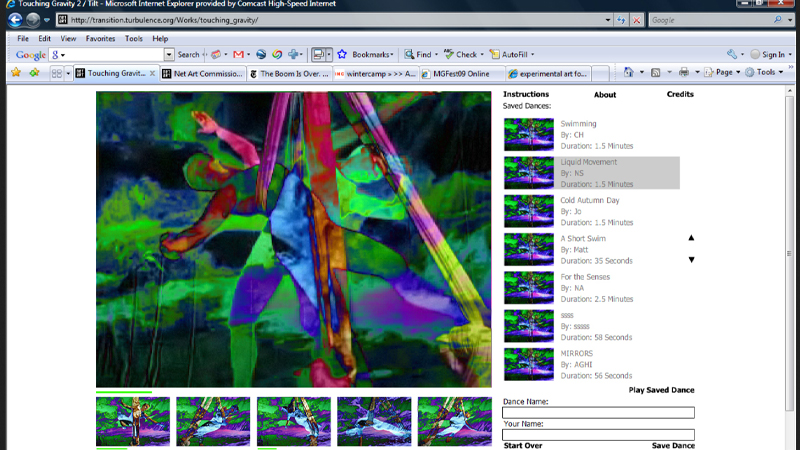Click the Home icon in command bar
The image size is (800, 450).
coord(629,72)
